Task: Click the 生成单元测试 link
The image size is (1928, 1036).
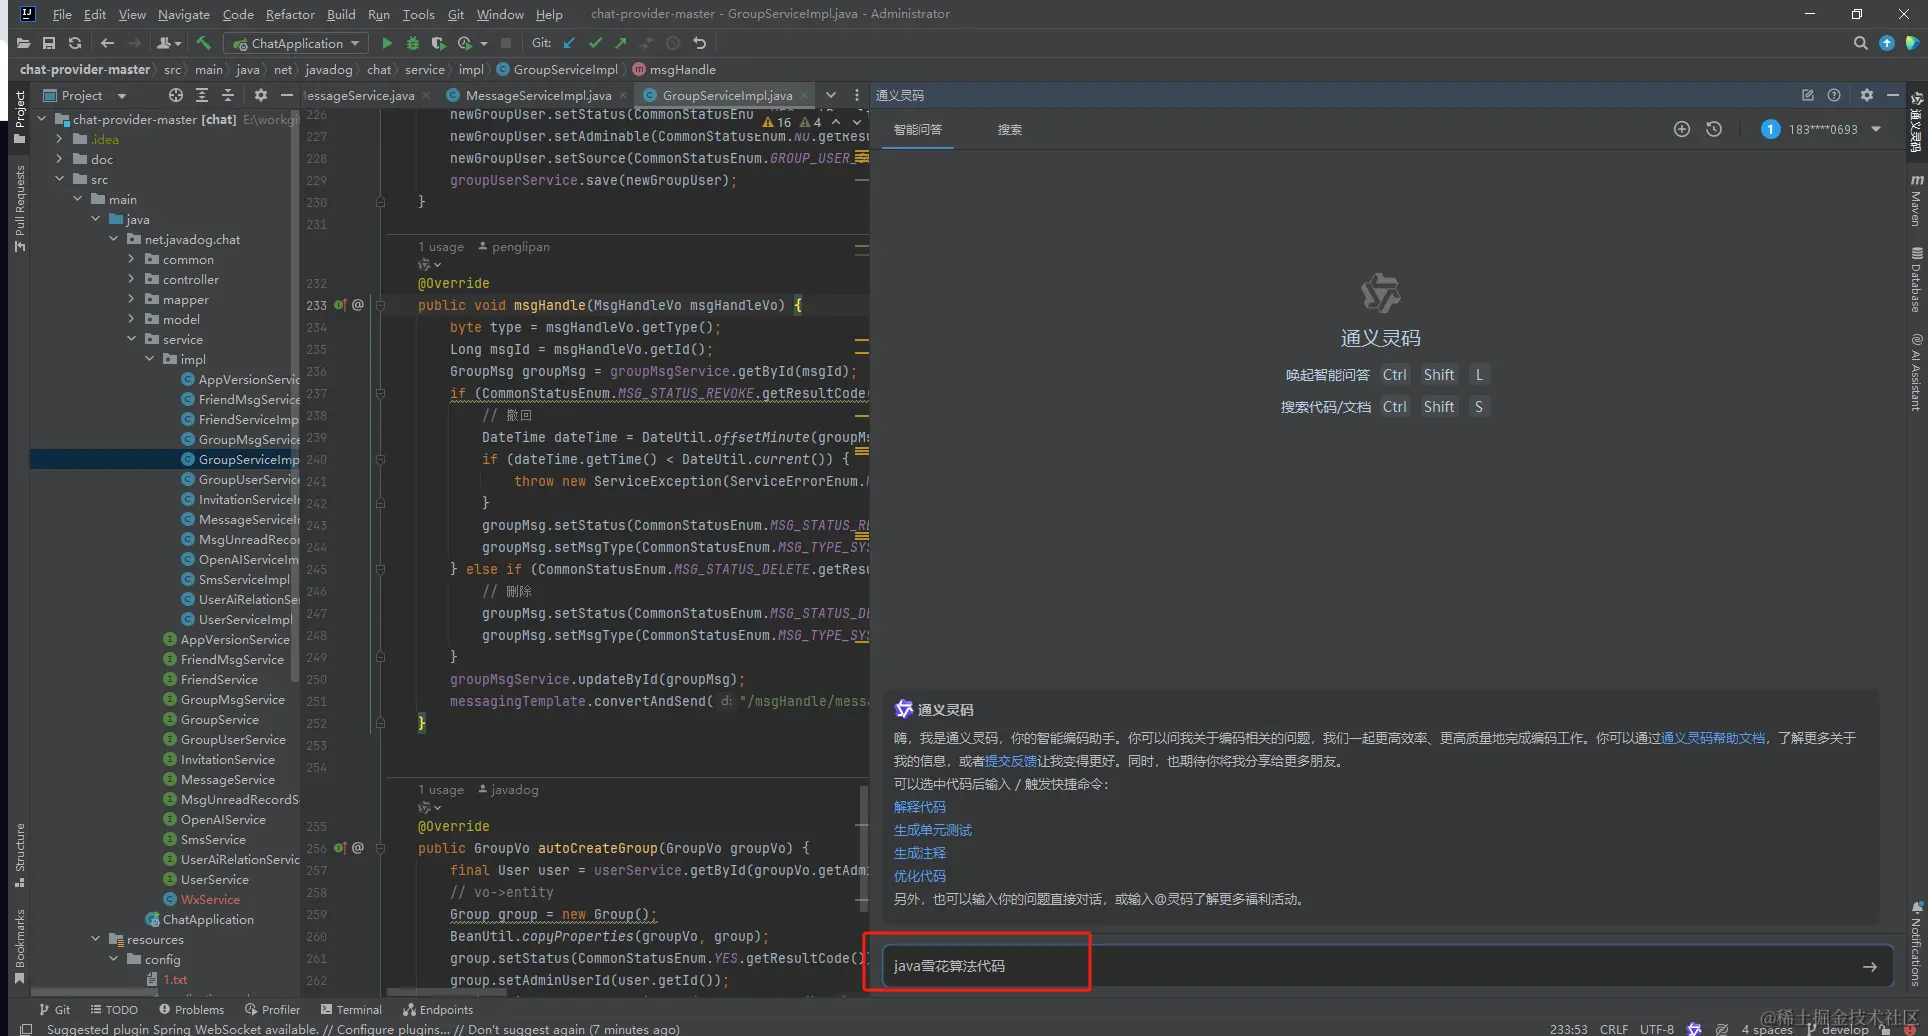Action: (x=933, y=830)
